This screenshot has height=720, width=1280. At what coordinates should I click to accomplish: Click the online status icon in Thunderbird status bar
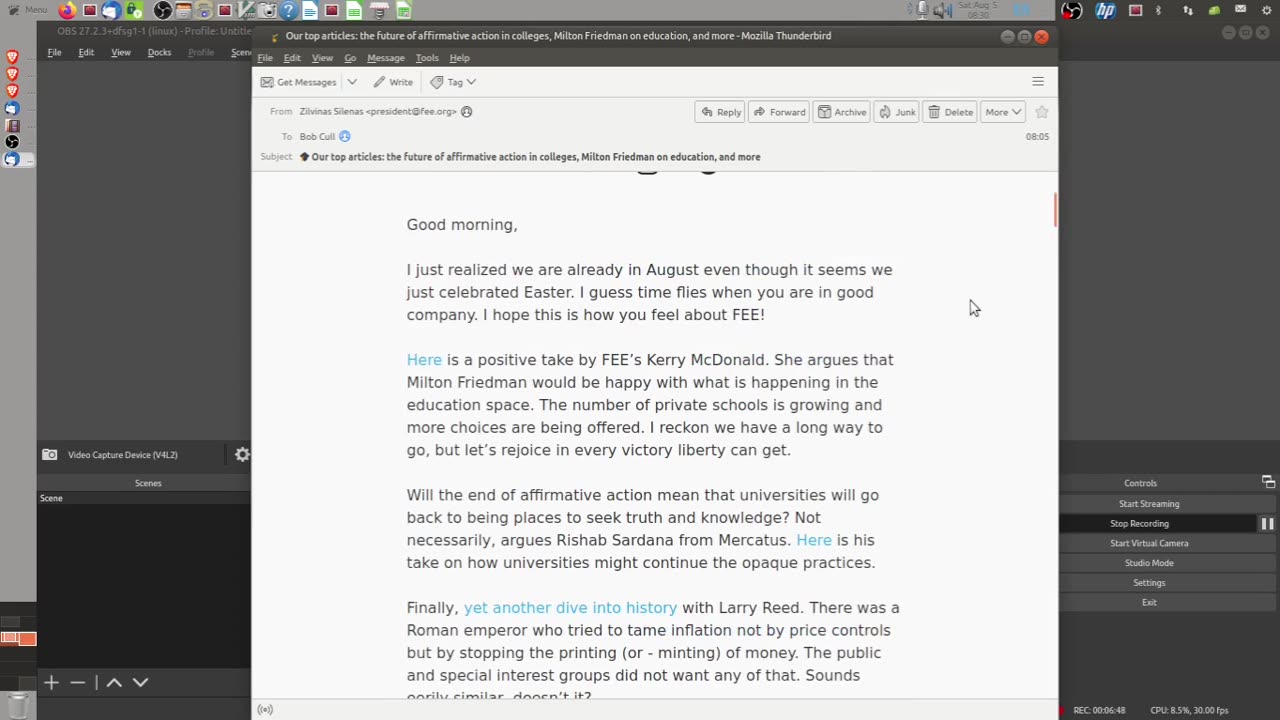coord(265,710)
